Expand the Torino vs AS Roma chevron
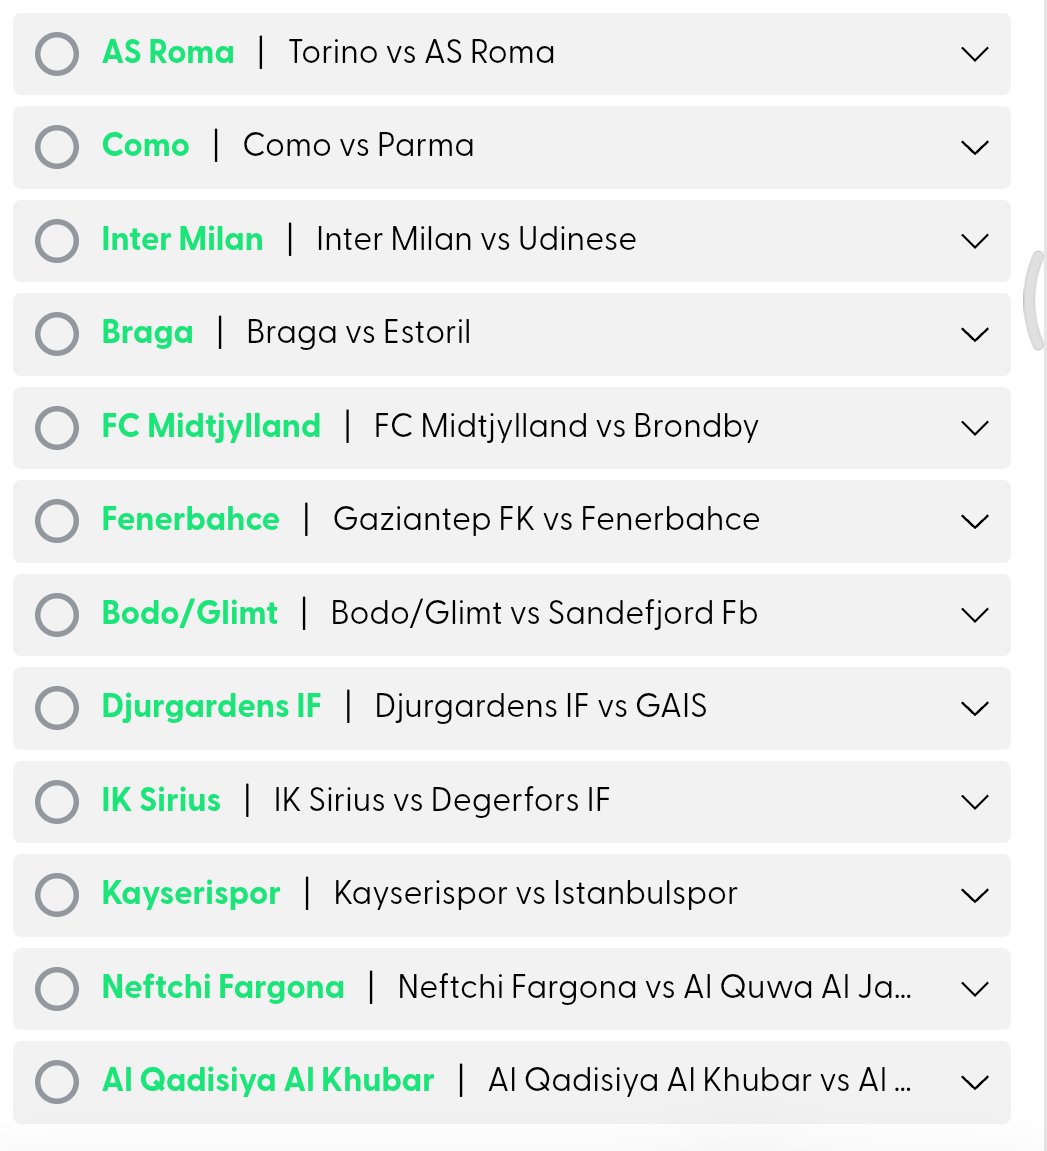 (x=974, y=54)
